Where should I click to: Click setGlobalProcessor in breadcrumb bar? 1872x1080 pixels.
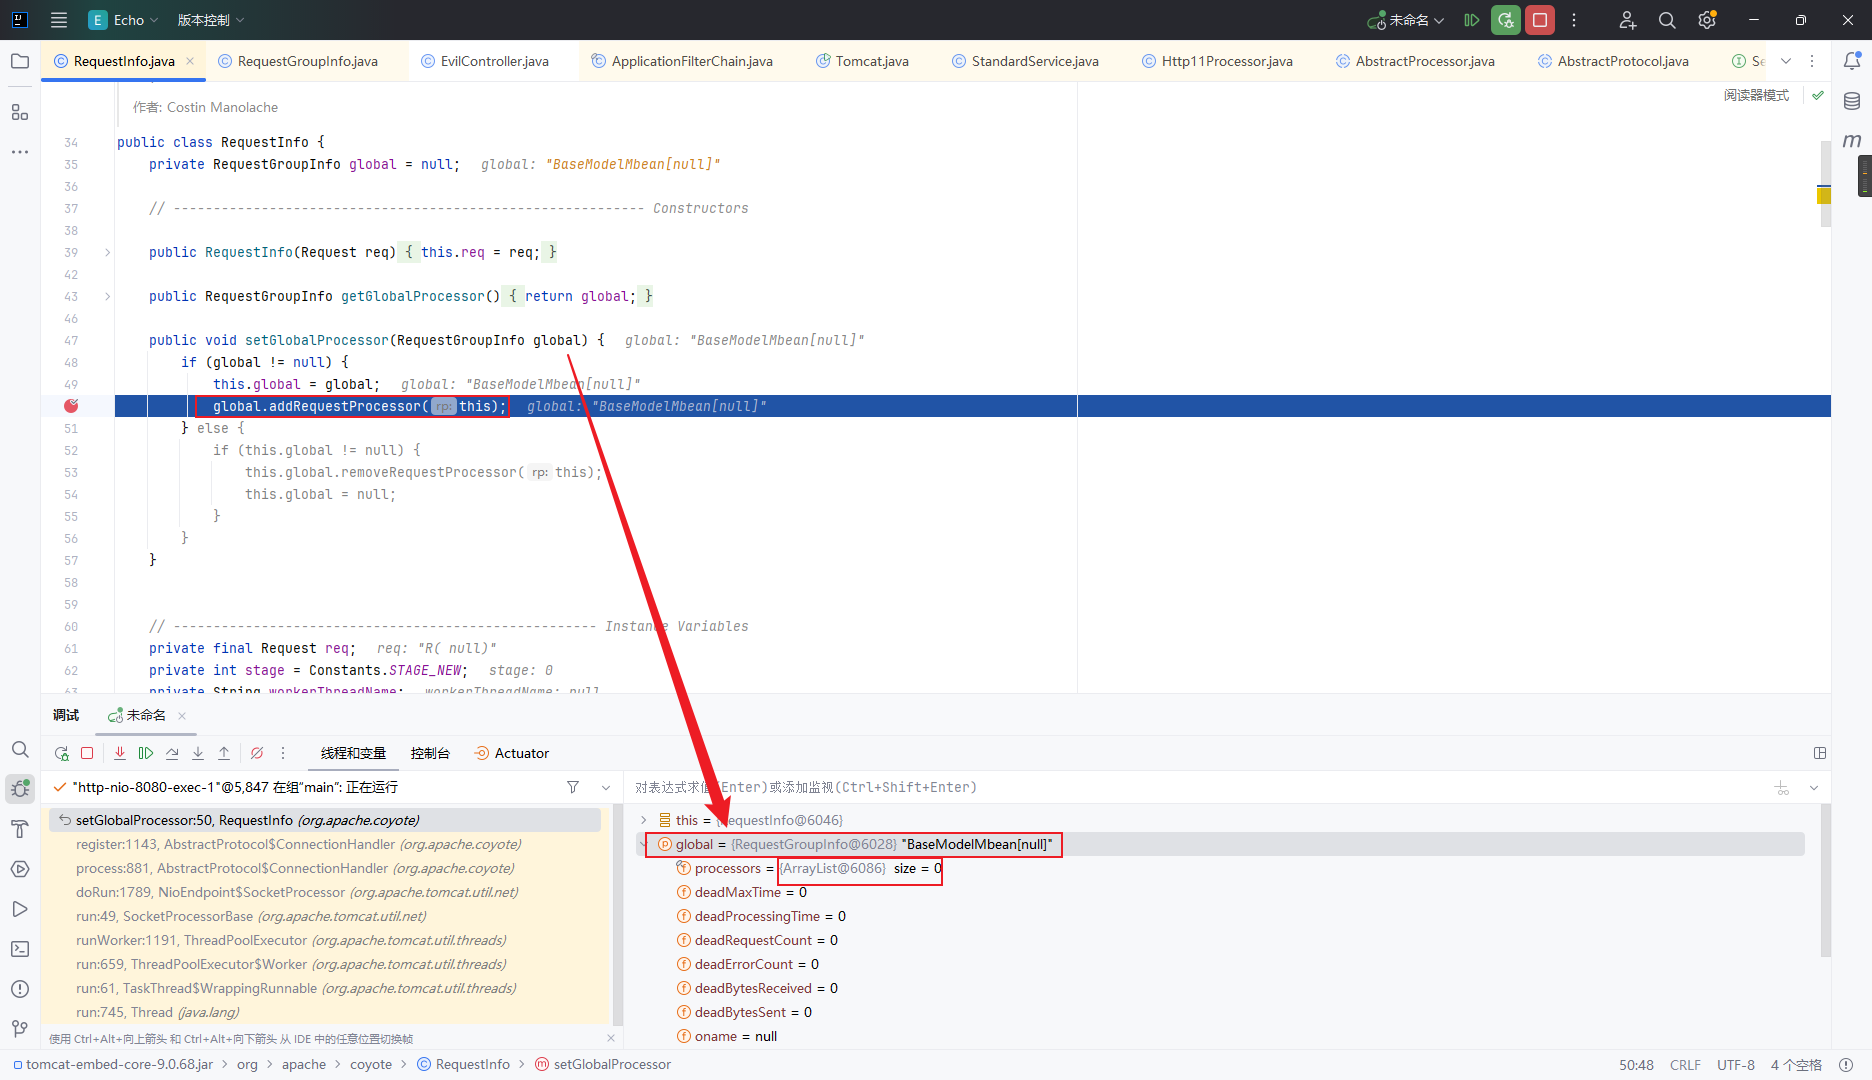(602, 1064)
